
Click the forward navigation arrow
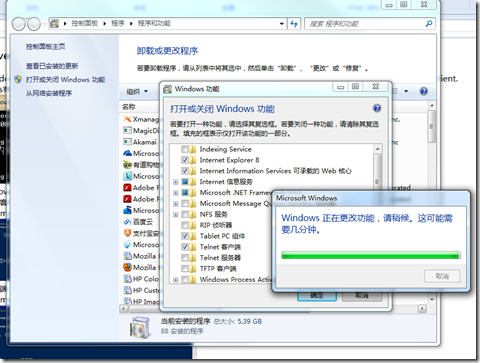tap(34, 24)
